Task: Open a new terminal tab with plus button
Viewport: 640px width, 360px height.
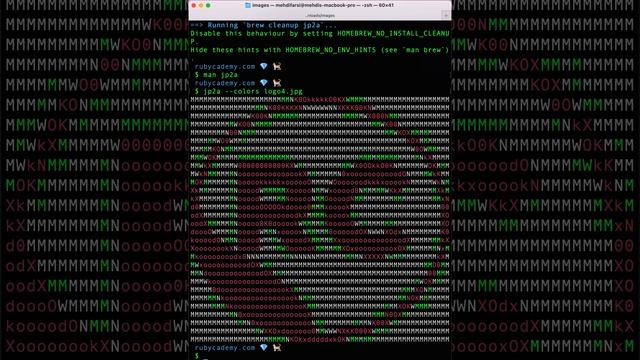Action: pyautogui.click(x=445, y=15)
